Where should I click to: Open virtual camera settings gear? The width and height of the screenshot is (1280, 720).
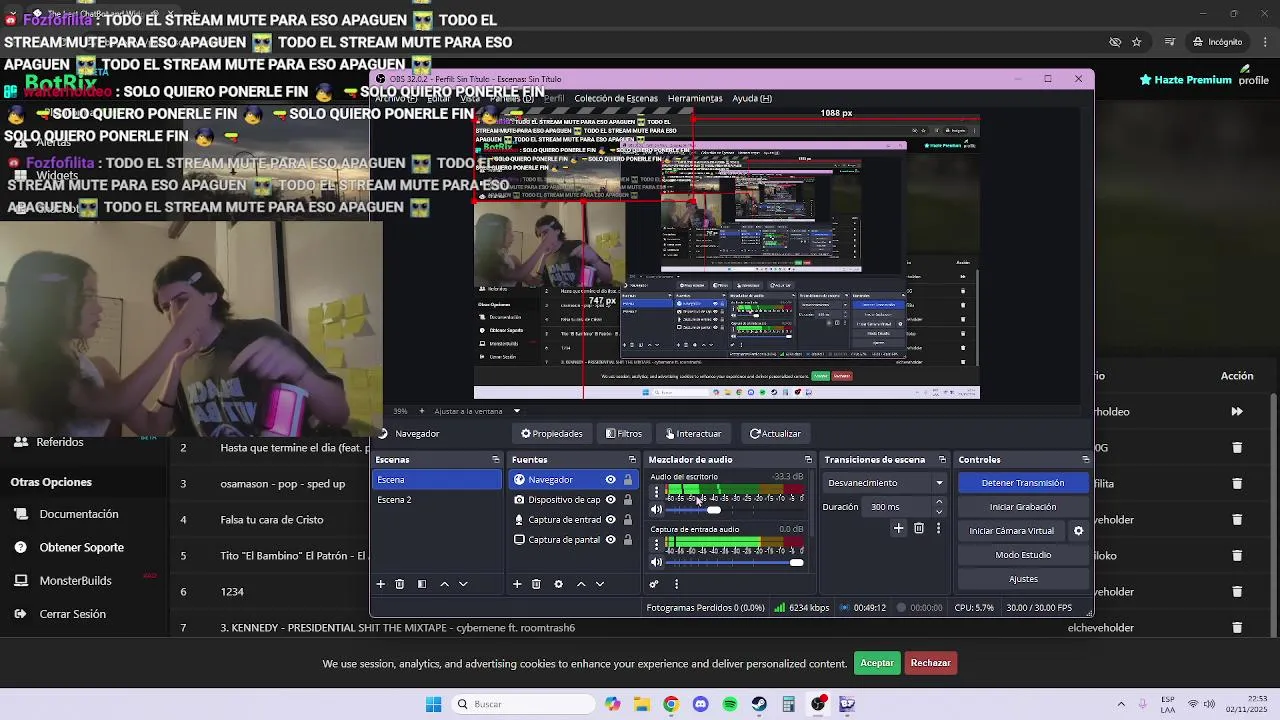pyautogui.click(x=1078, y=531)
